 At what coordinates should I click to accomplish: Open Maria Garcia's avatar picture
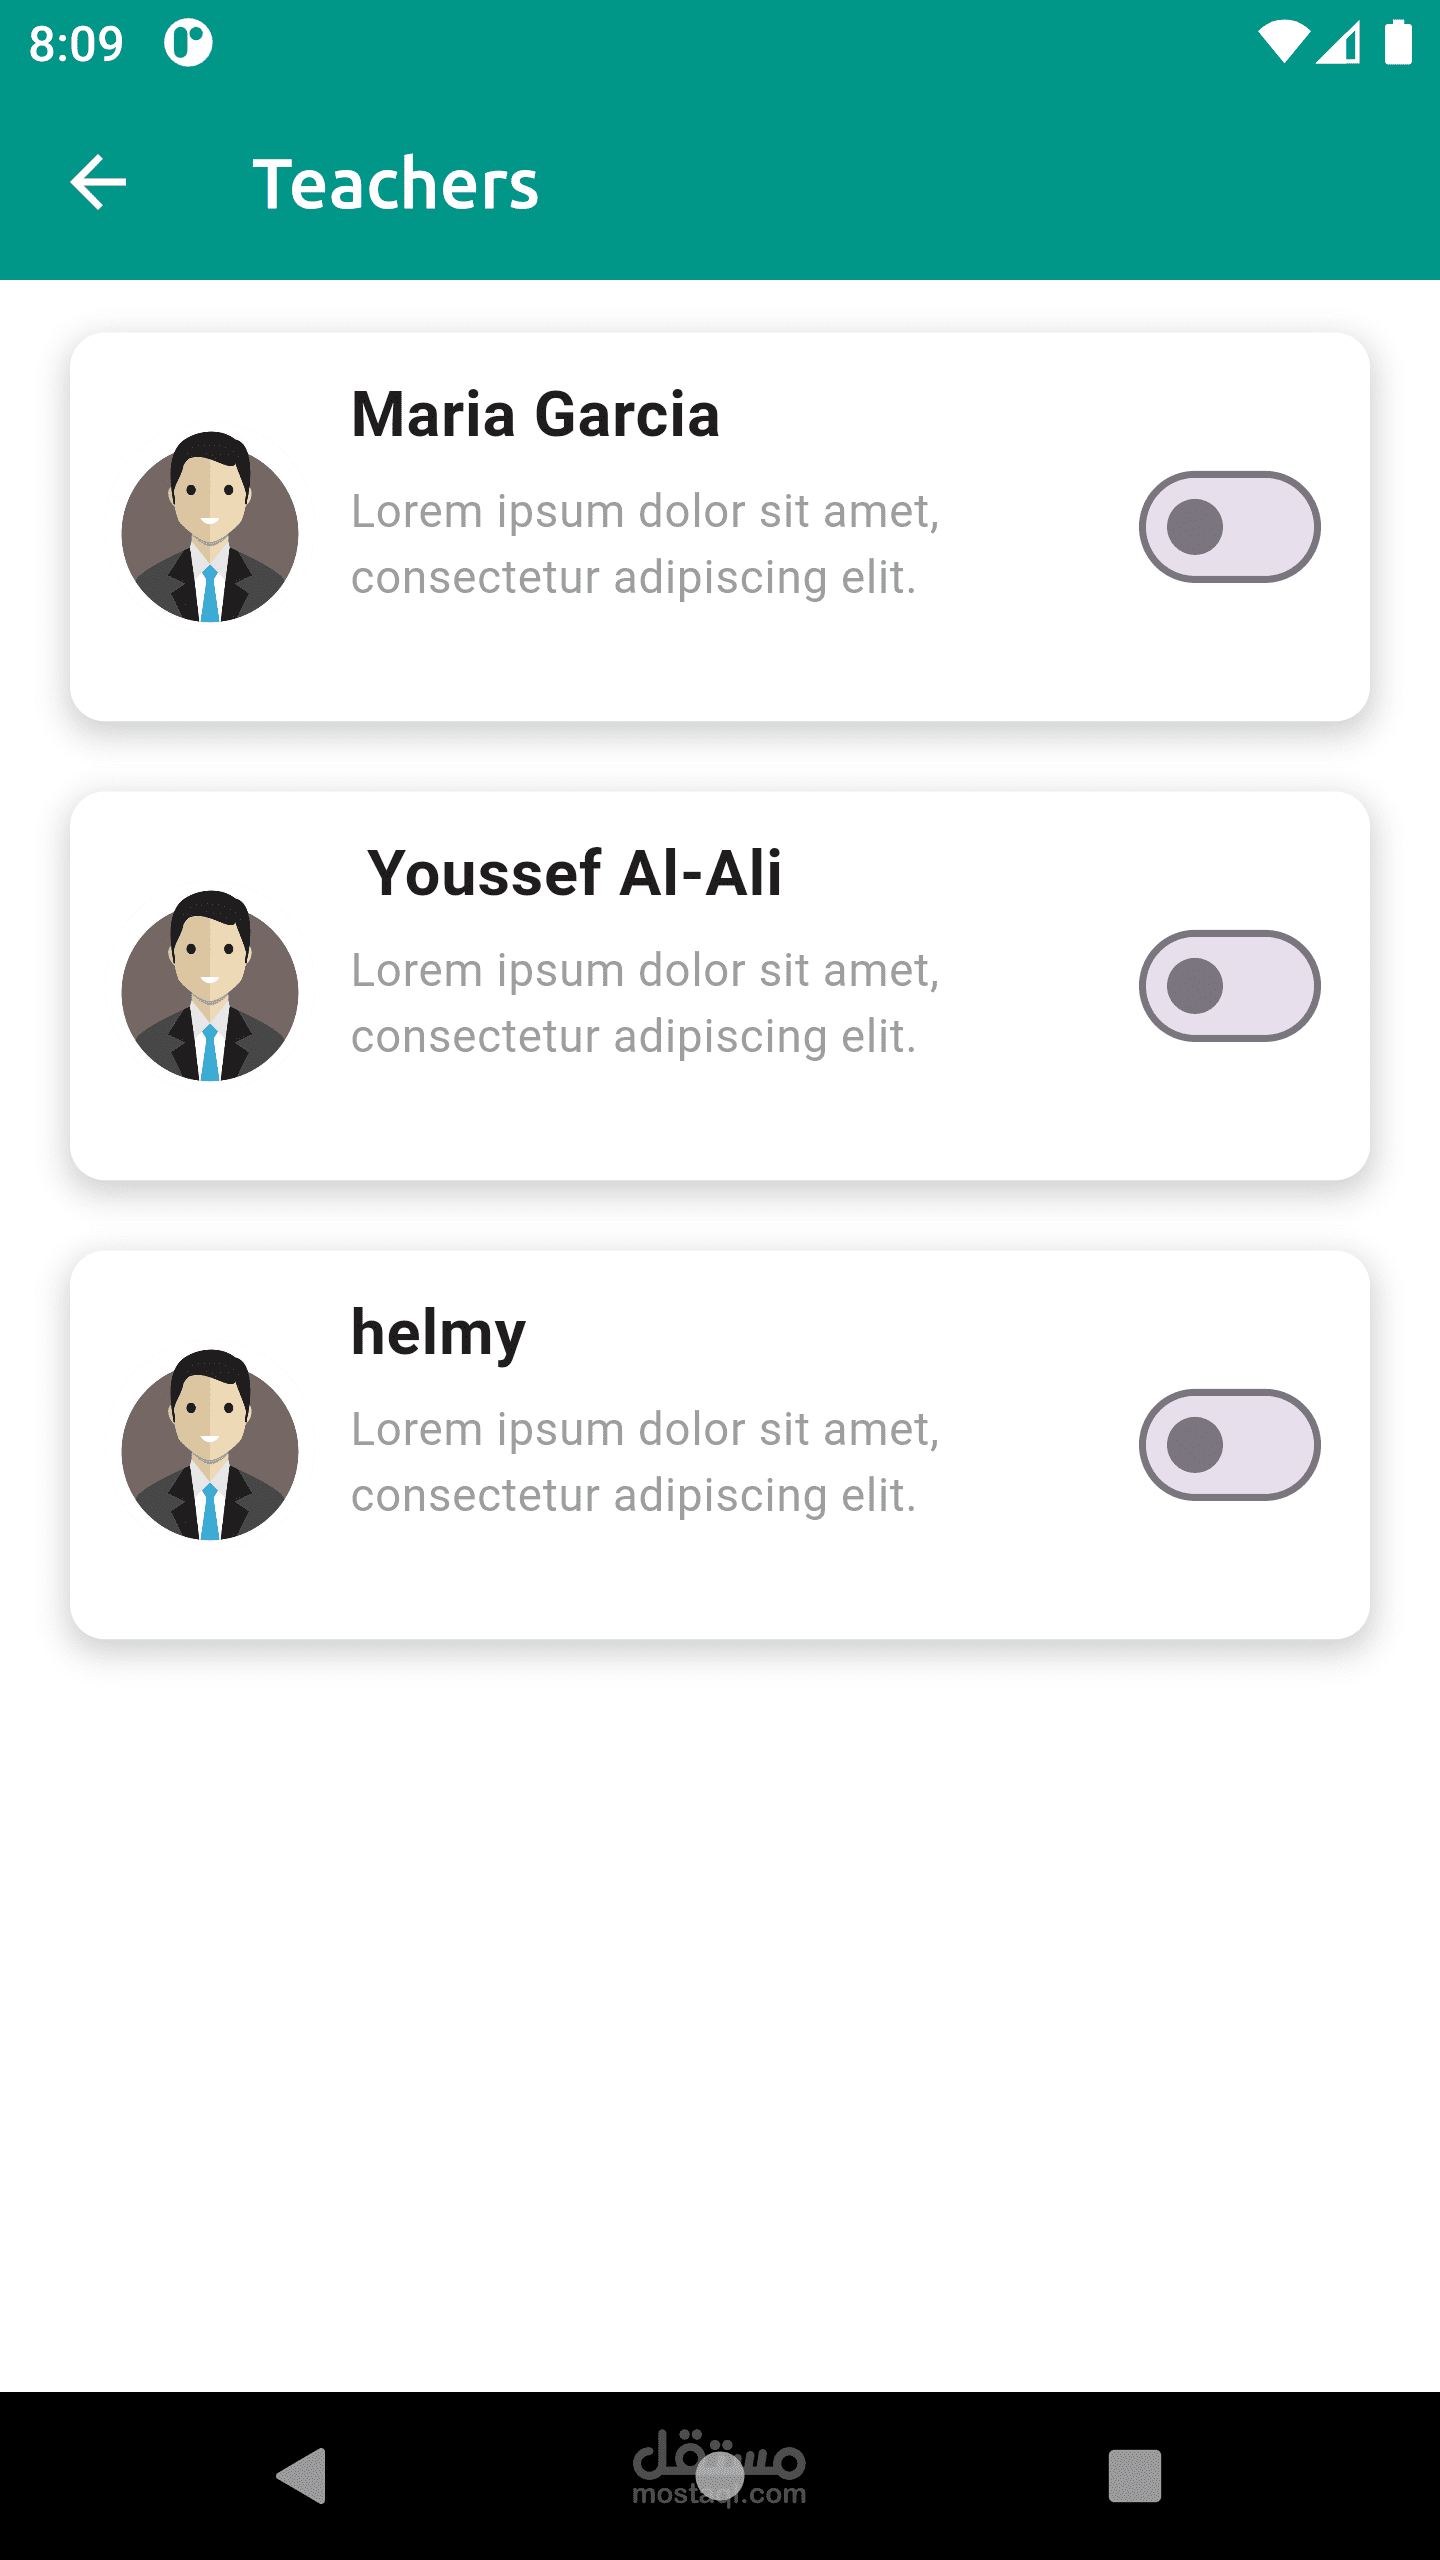pyautogui.click(x=210, y=528)
